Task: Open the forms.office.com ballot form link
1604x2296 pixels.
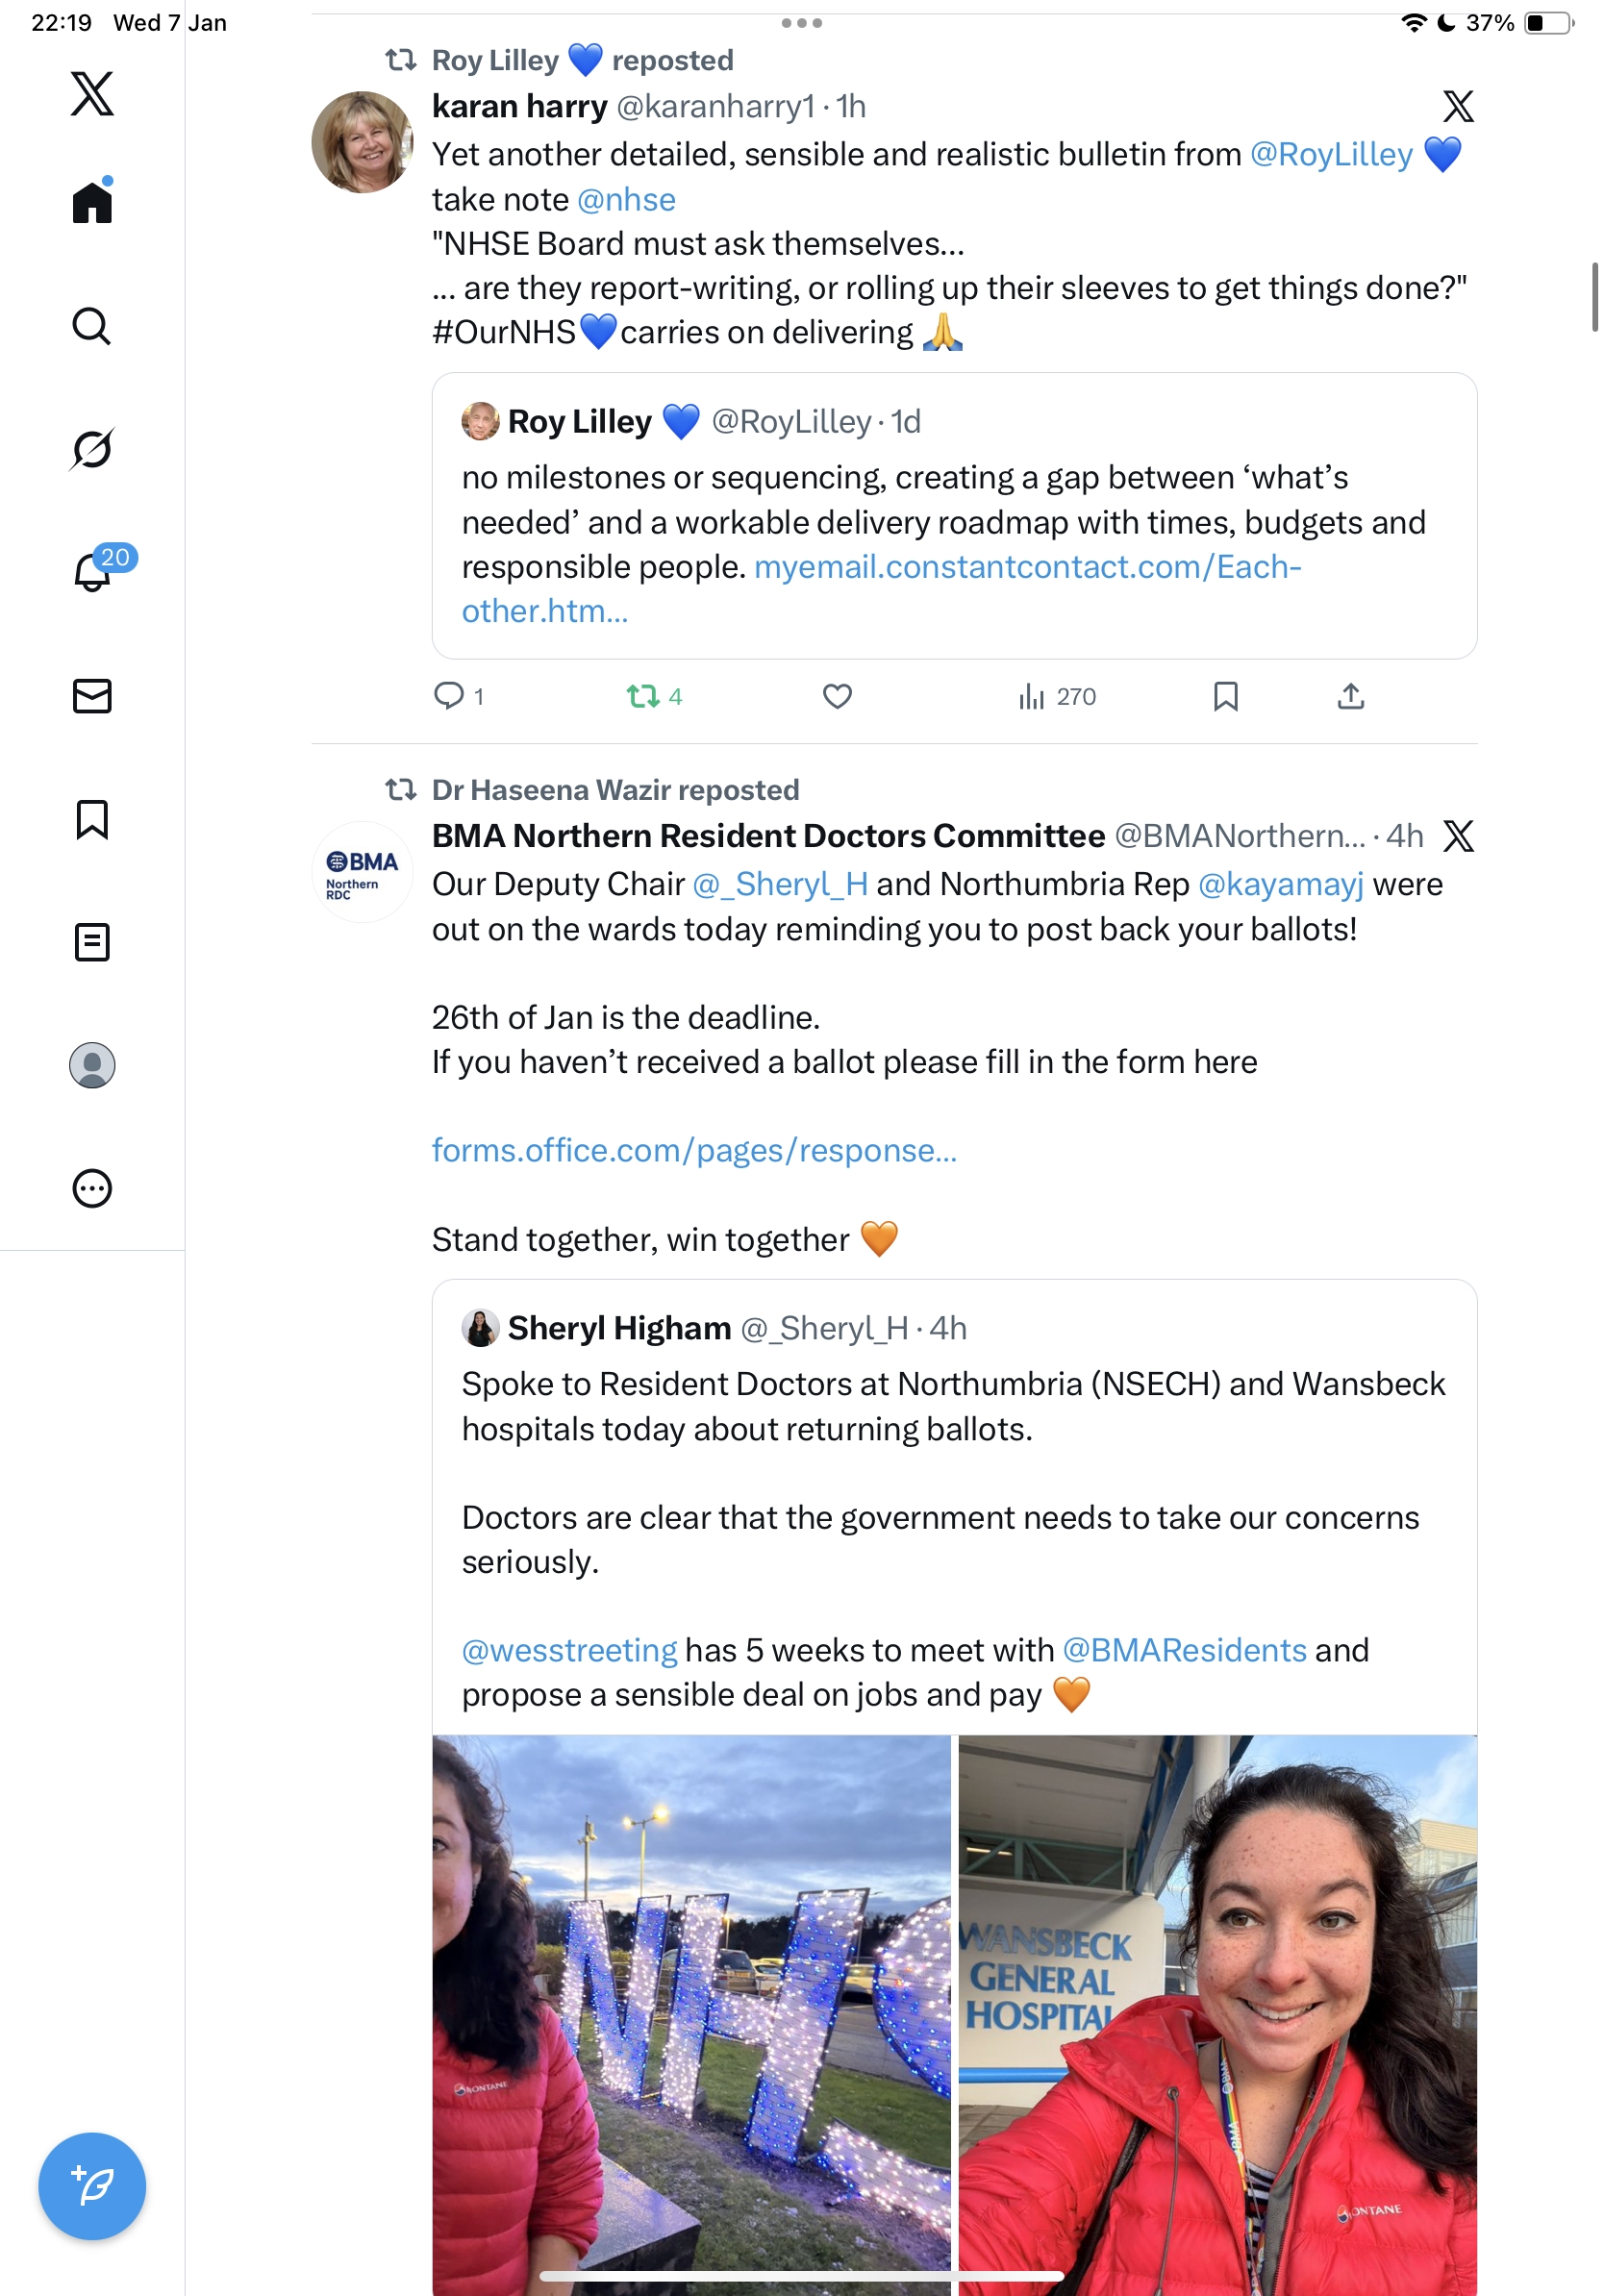Action: [x=694, y=1151]
